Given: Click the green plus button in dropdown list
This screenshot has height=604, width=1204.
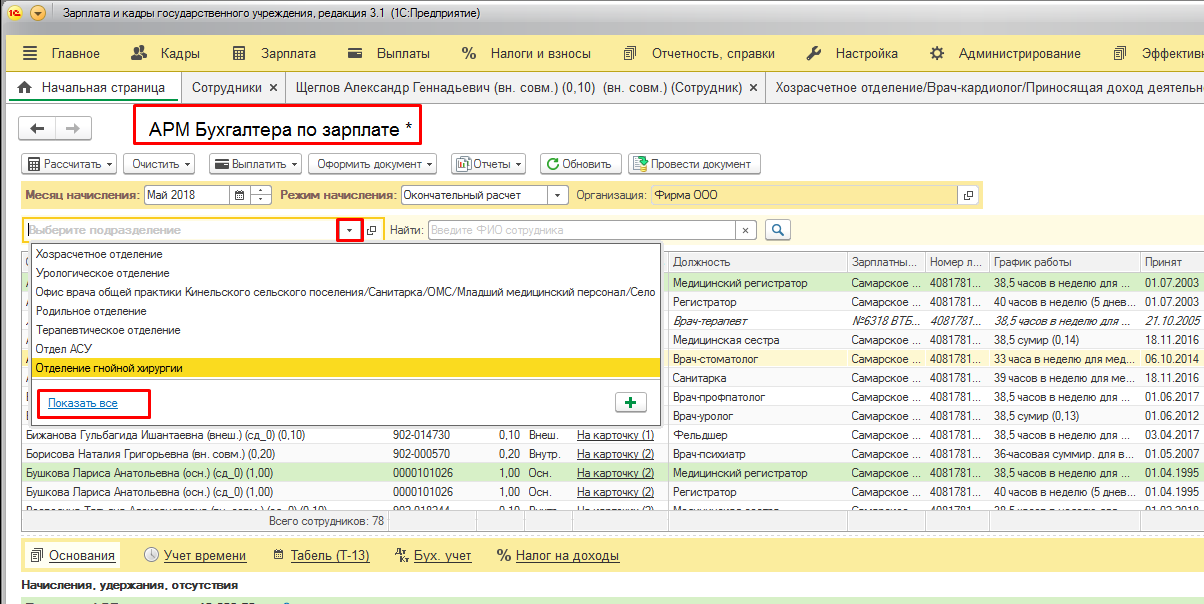Looking at the screenshot, I should (x=630, y=402).
